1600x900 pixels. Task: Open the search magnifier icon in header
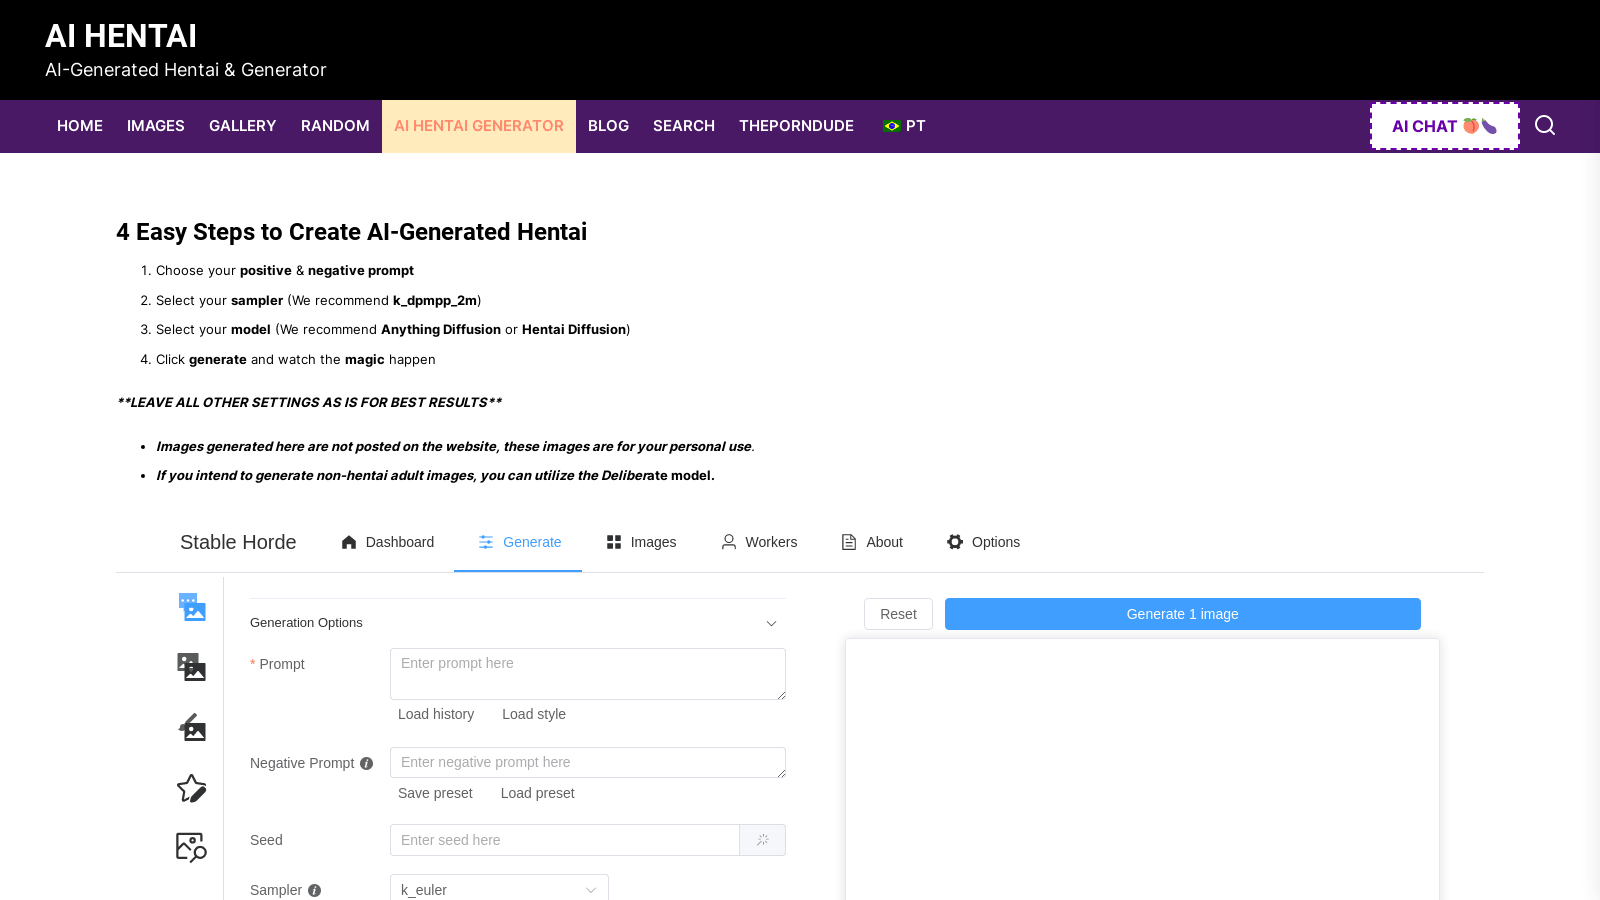click(1545, 125)
